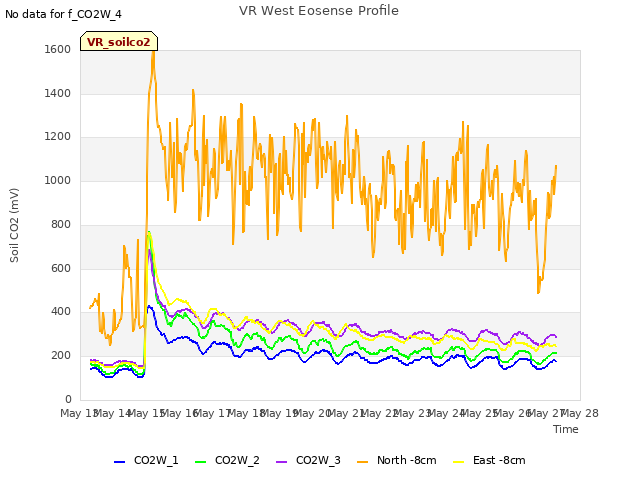Screen dimensions: 640x480
Task: Toggle the CO2W_1 legend entry
Action: point(146,460)
